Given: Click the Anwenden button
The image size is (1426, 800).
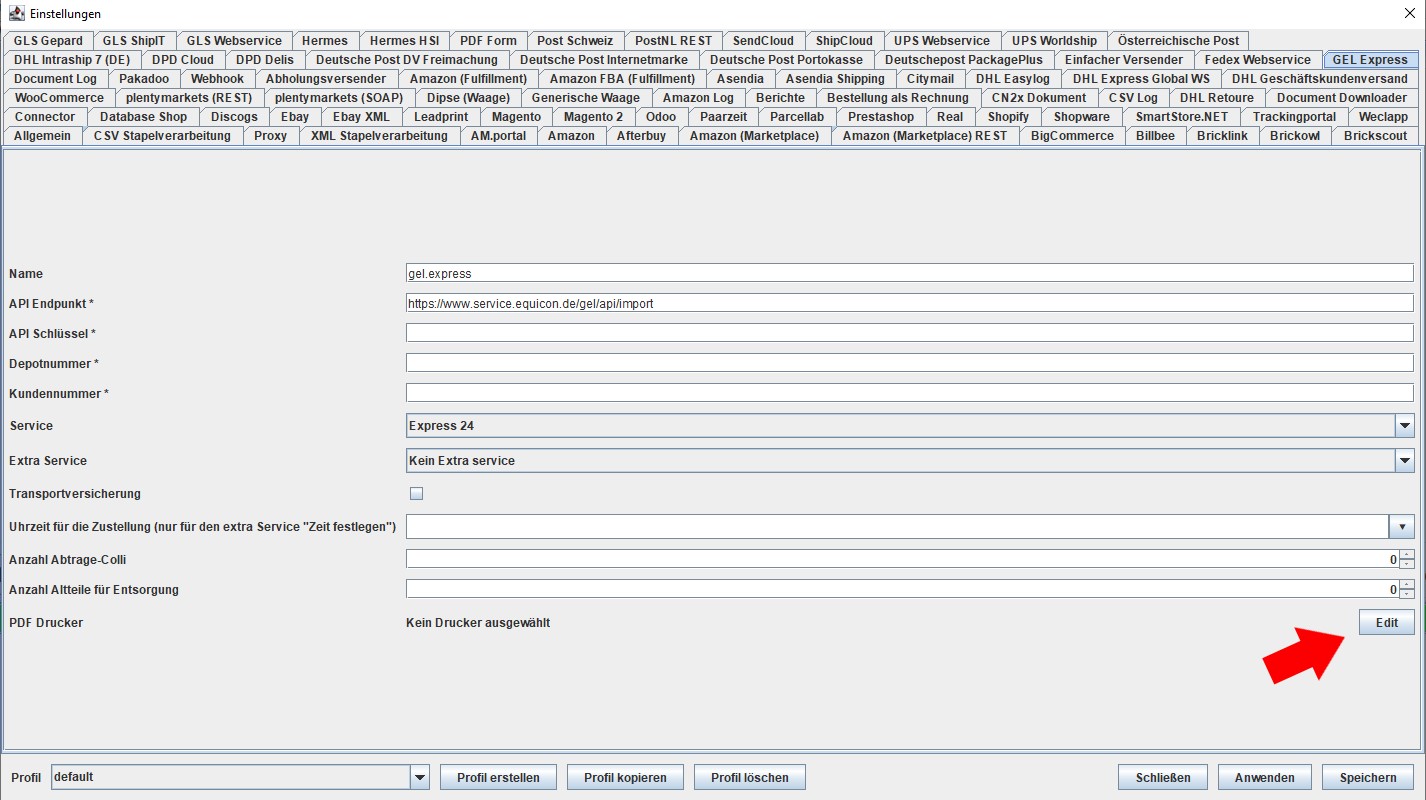Looking at the screenshot, I should 1265,778.
